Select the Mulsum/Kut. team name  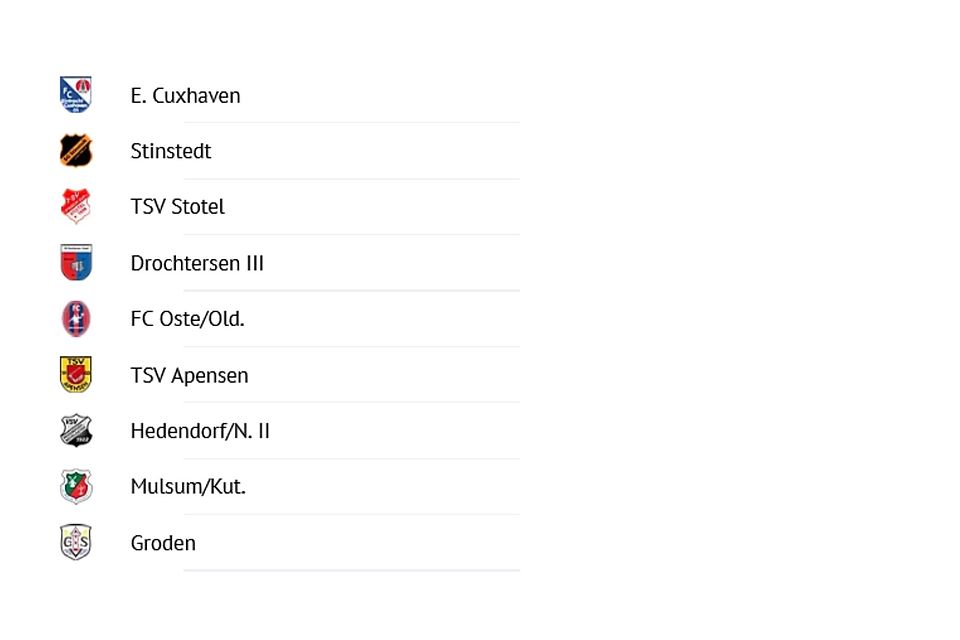[188, 488]
